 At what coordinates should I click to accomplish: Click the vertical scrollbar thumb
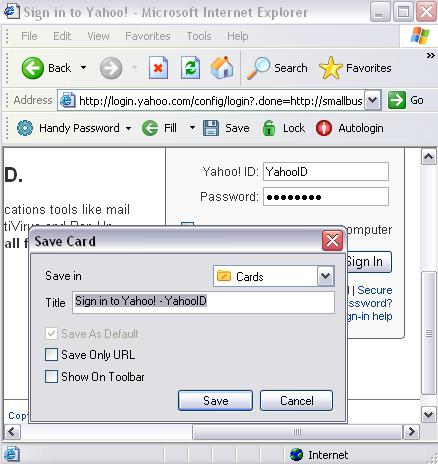pos(429,333)
